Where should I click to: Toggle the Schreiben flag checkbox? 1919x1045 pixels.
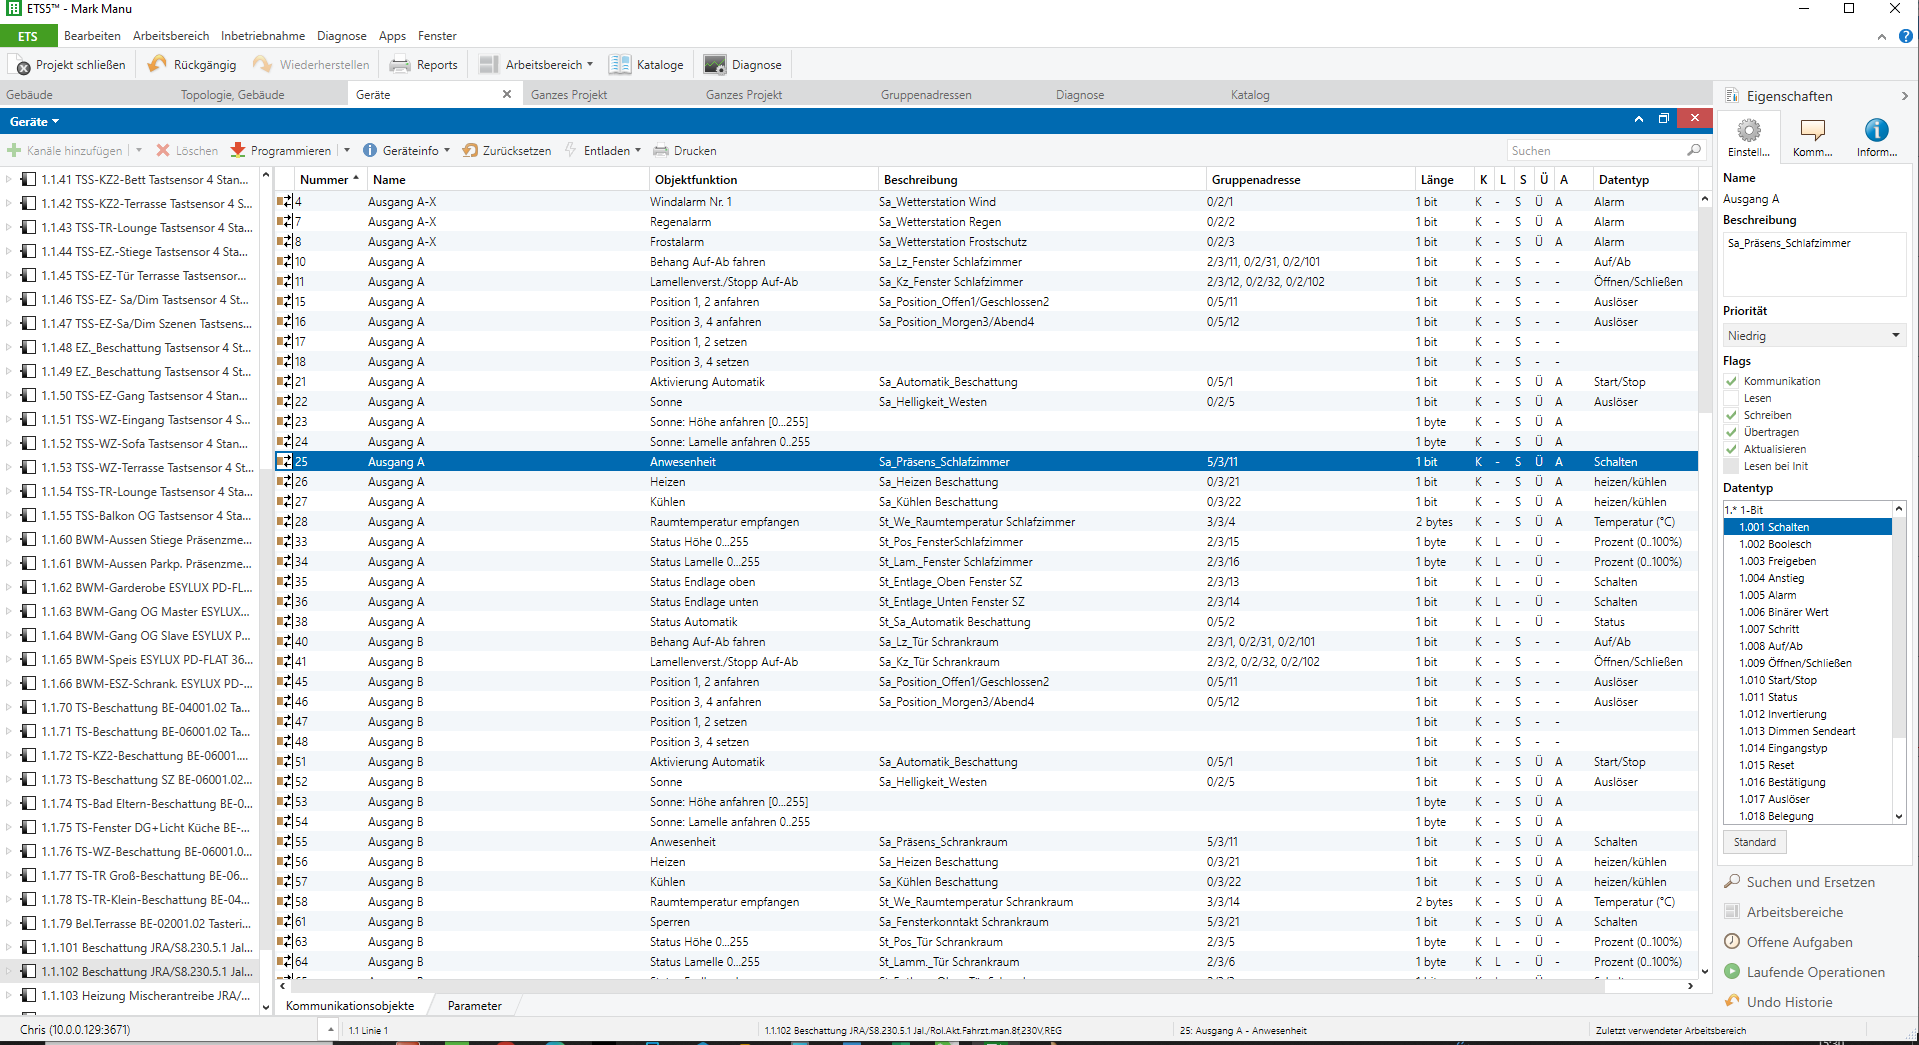click(x=1731, y=415)
